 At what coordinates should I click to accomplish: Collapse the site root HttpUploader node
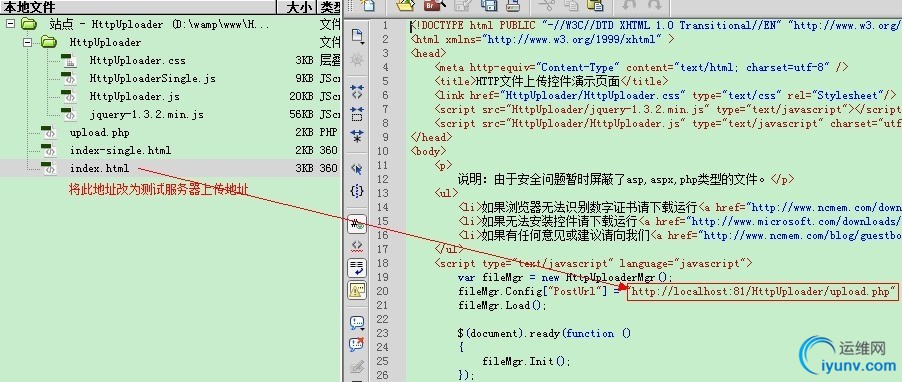(x=10, y=24)
